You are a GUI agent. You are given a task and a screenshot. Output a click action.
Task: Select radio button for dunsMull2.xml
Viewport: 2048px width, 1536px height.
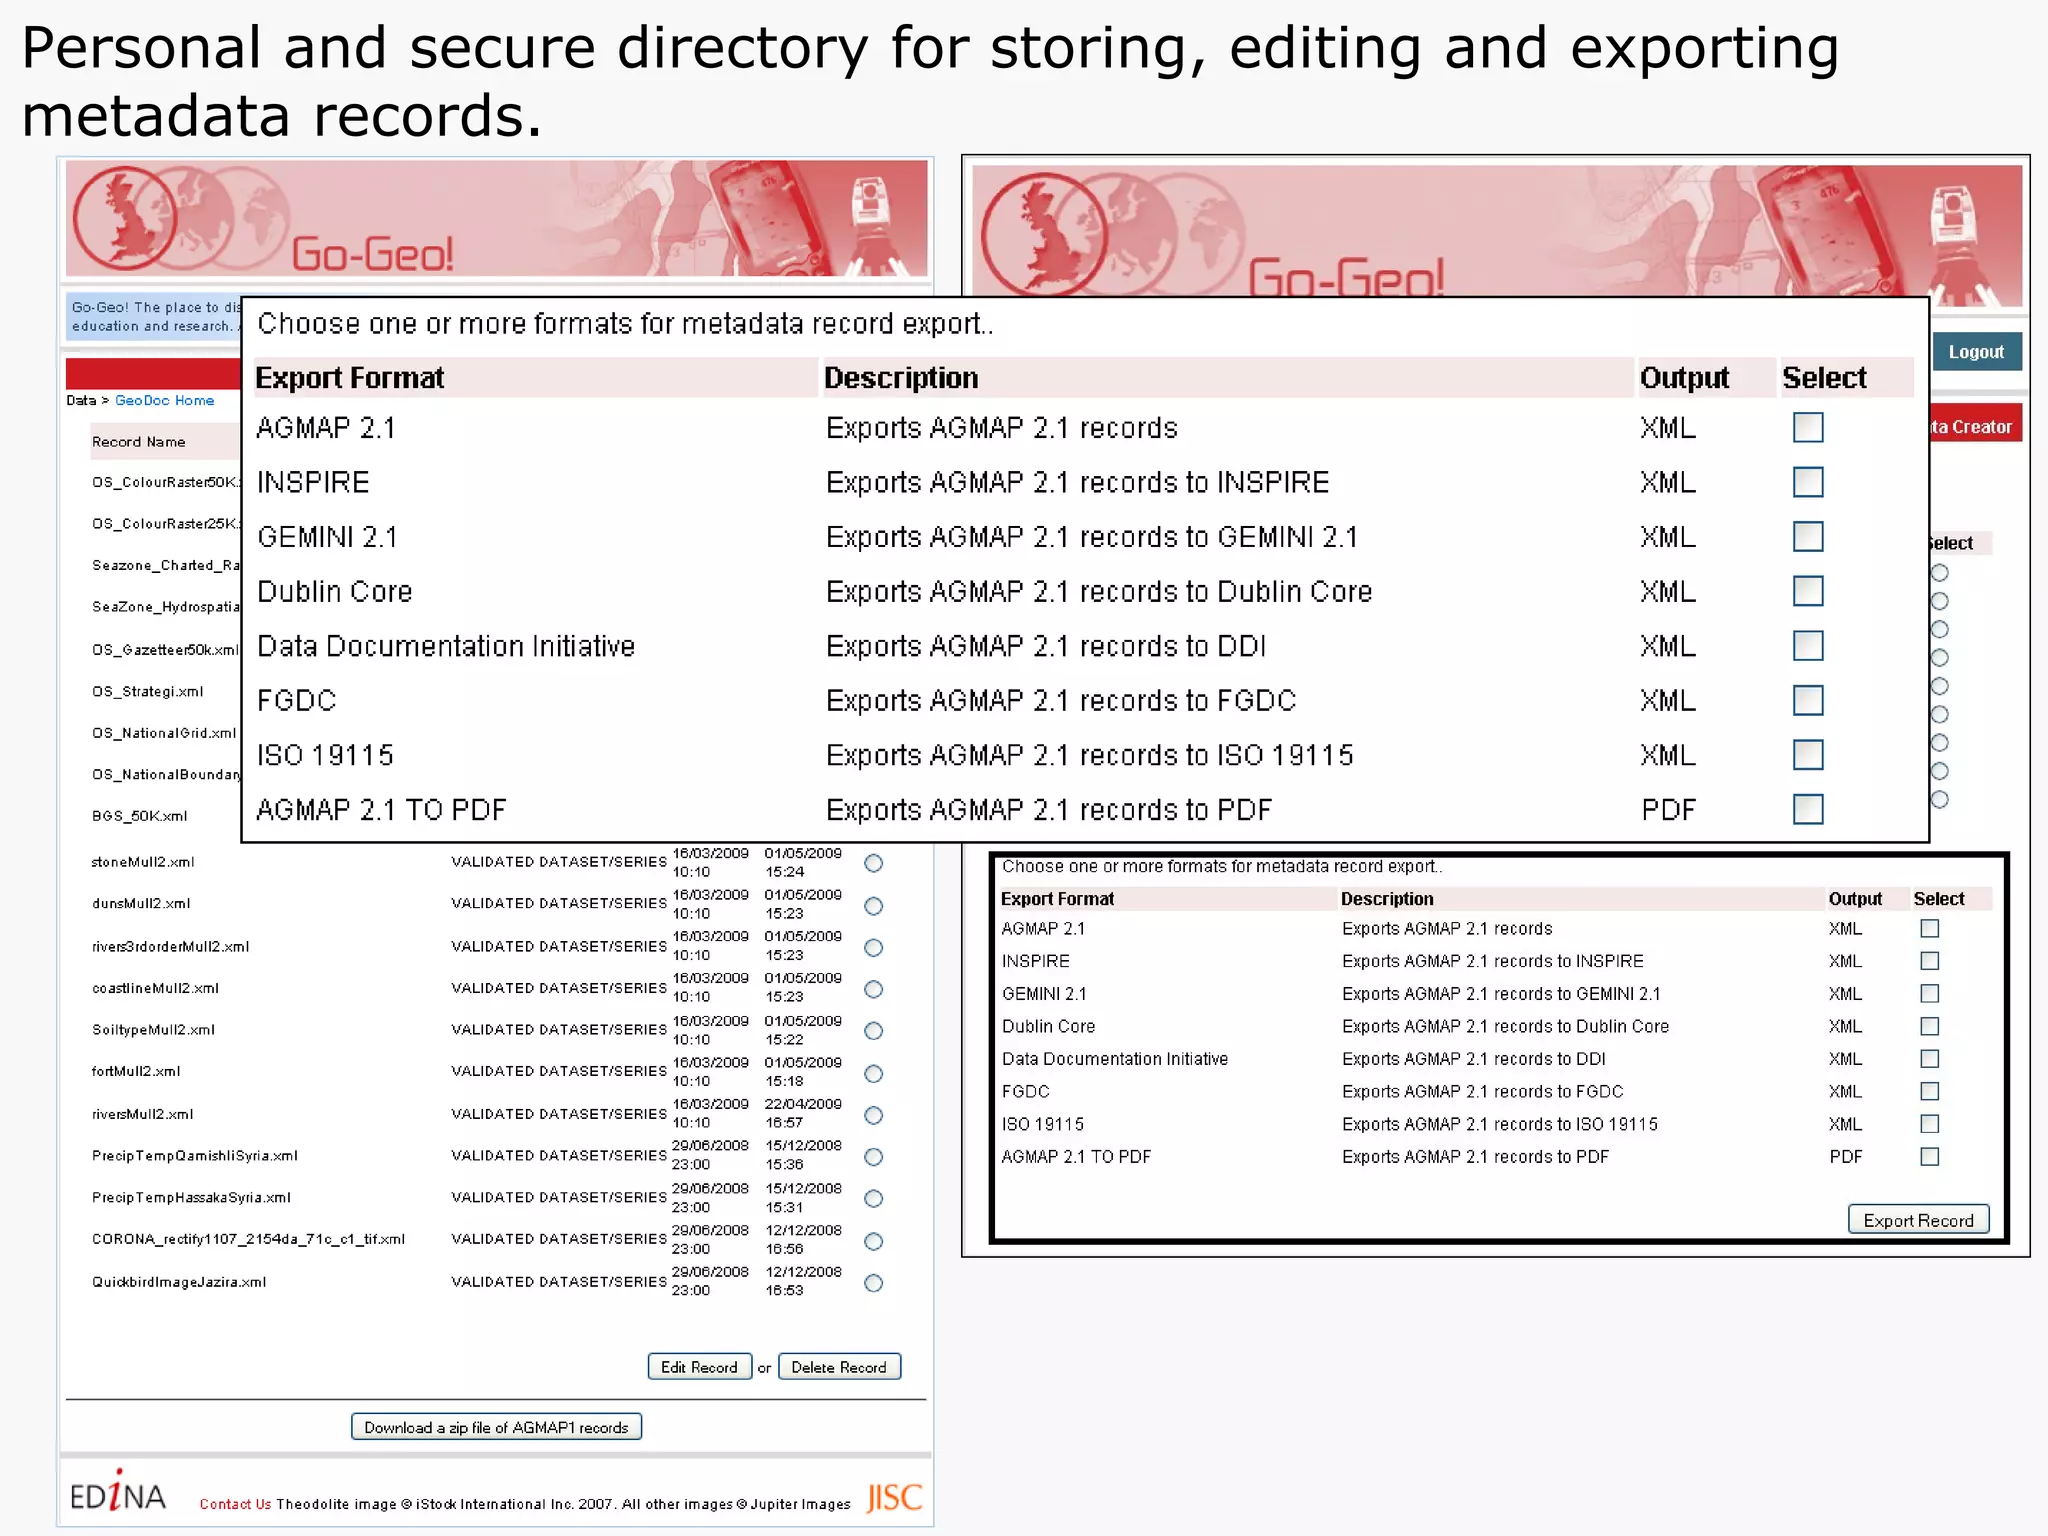[x=874, y=906]
